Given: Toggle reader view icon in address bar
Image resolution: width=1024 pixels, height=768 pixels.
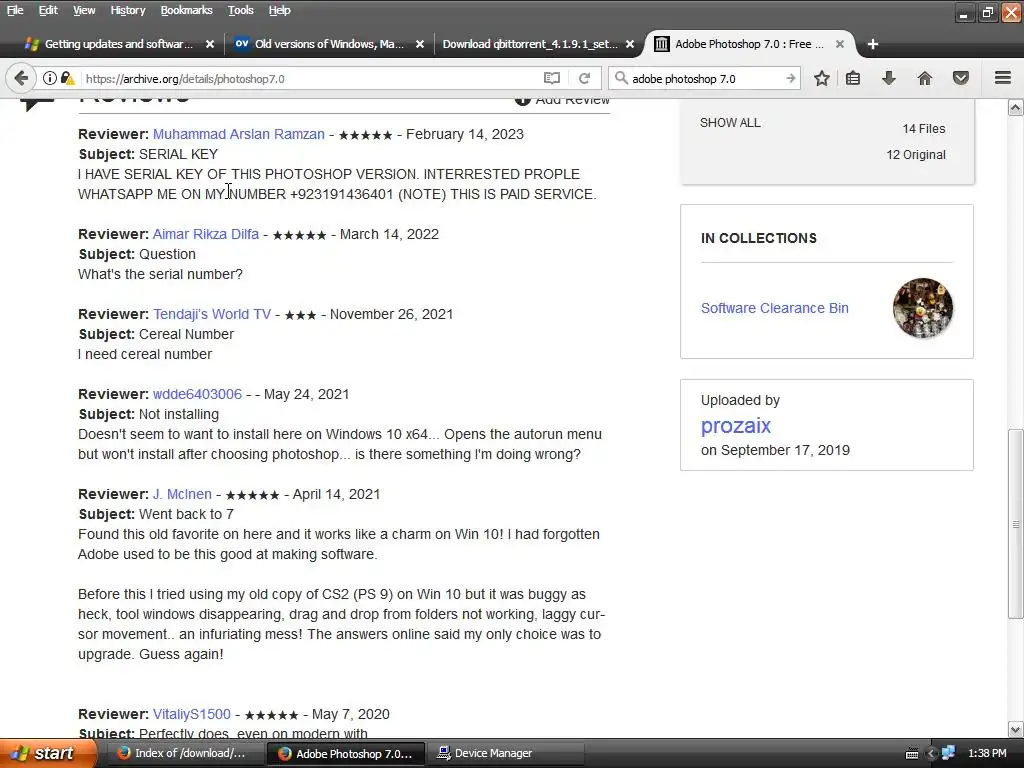Looking at the screenshot, I should click(x=552, y=78).
